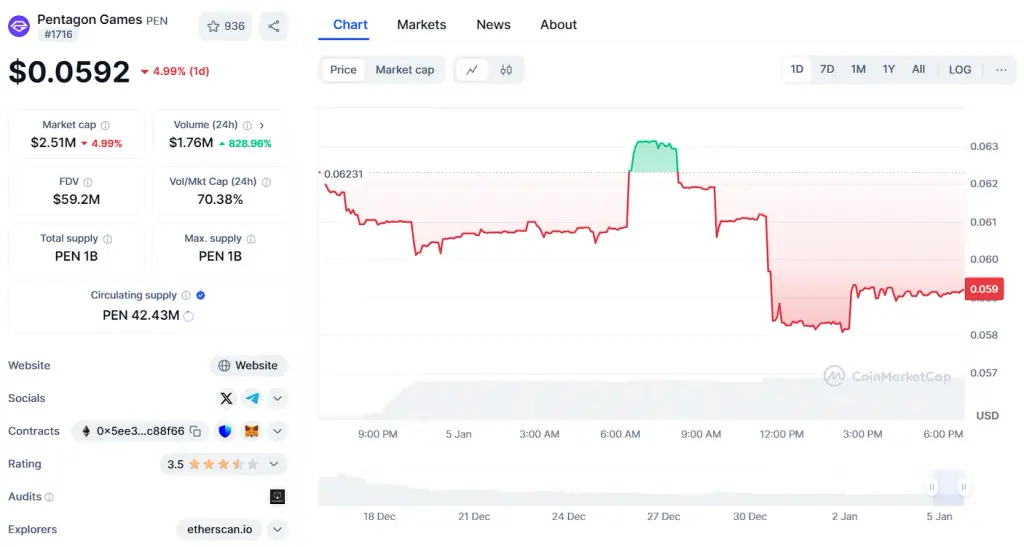
Task: Set chart range to 1M
Action: (x=858, y=69)
